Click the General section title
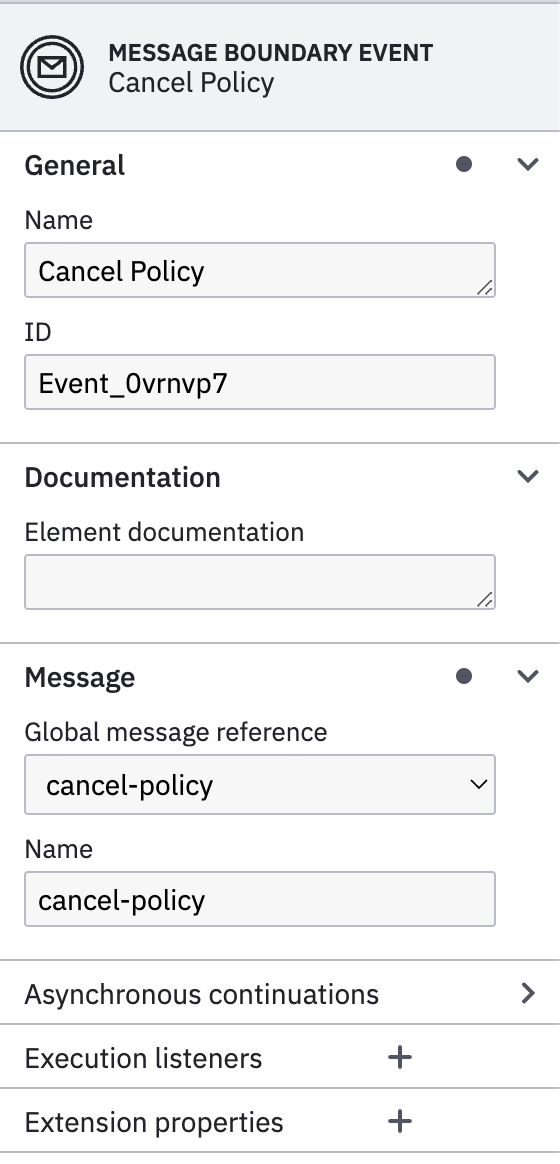Screen dimensions: 560x1164 [x=74, y=165]
